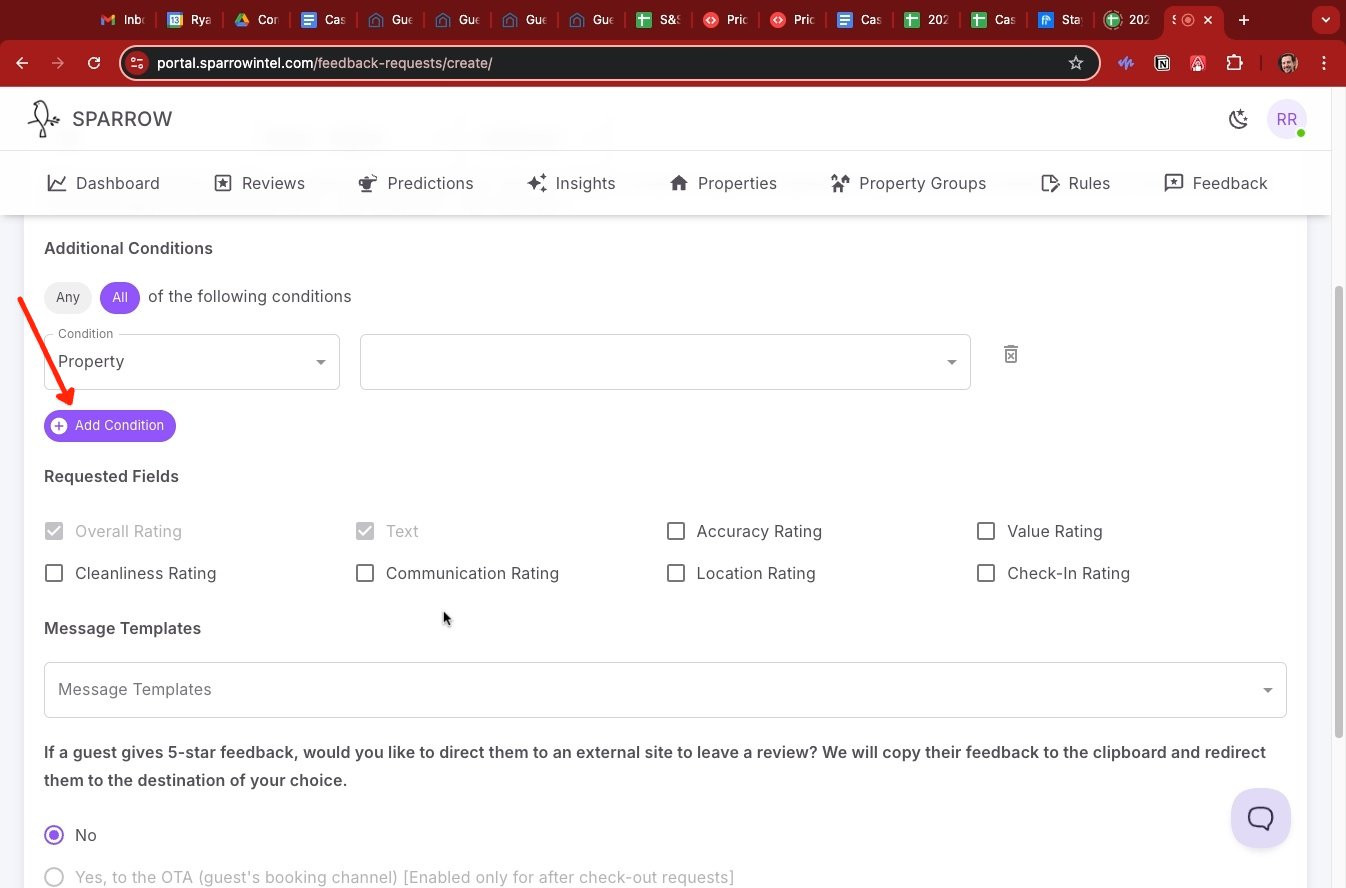Image resolution: width=1346 pixels, height=888 pixels.
Task: Open the chat support widget
Action: pyautogui.click(x=1260, y=818)
